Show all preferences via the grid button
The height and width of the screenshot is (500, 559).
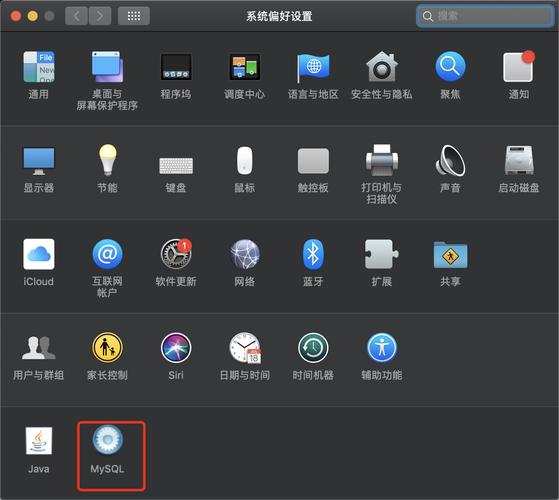tap(134, 16)
